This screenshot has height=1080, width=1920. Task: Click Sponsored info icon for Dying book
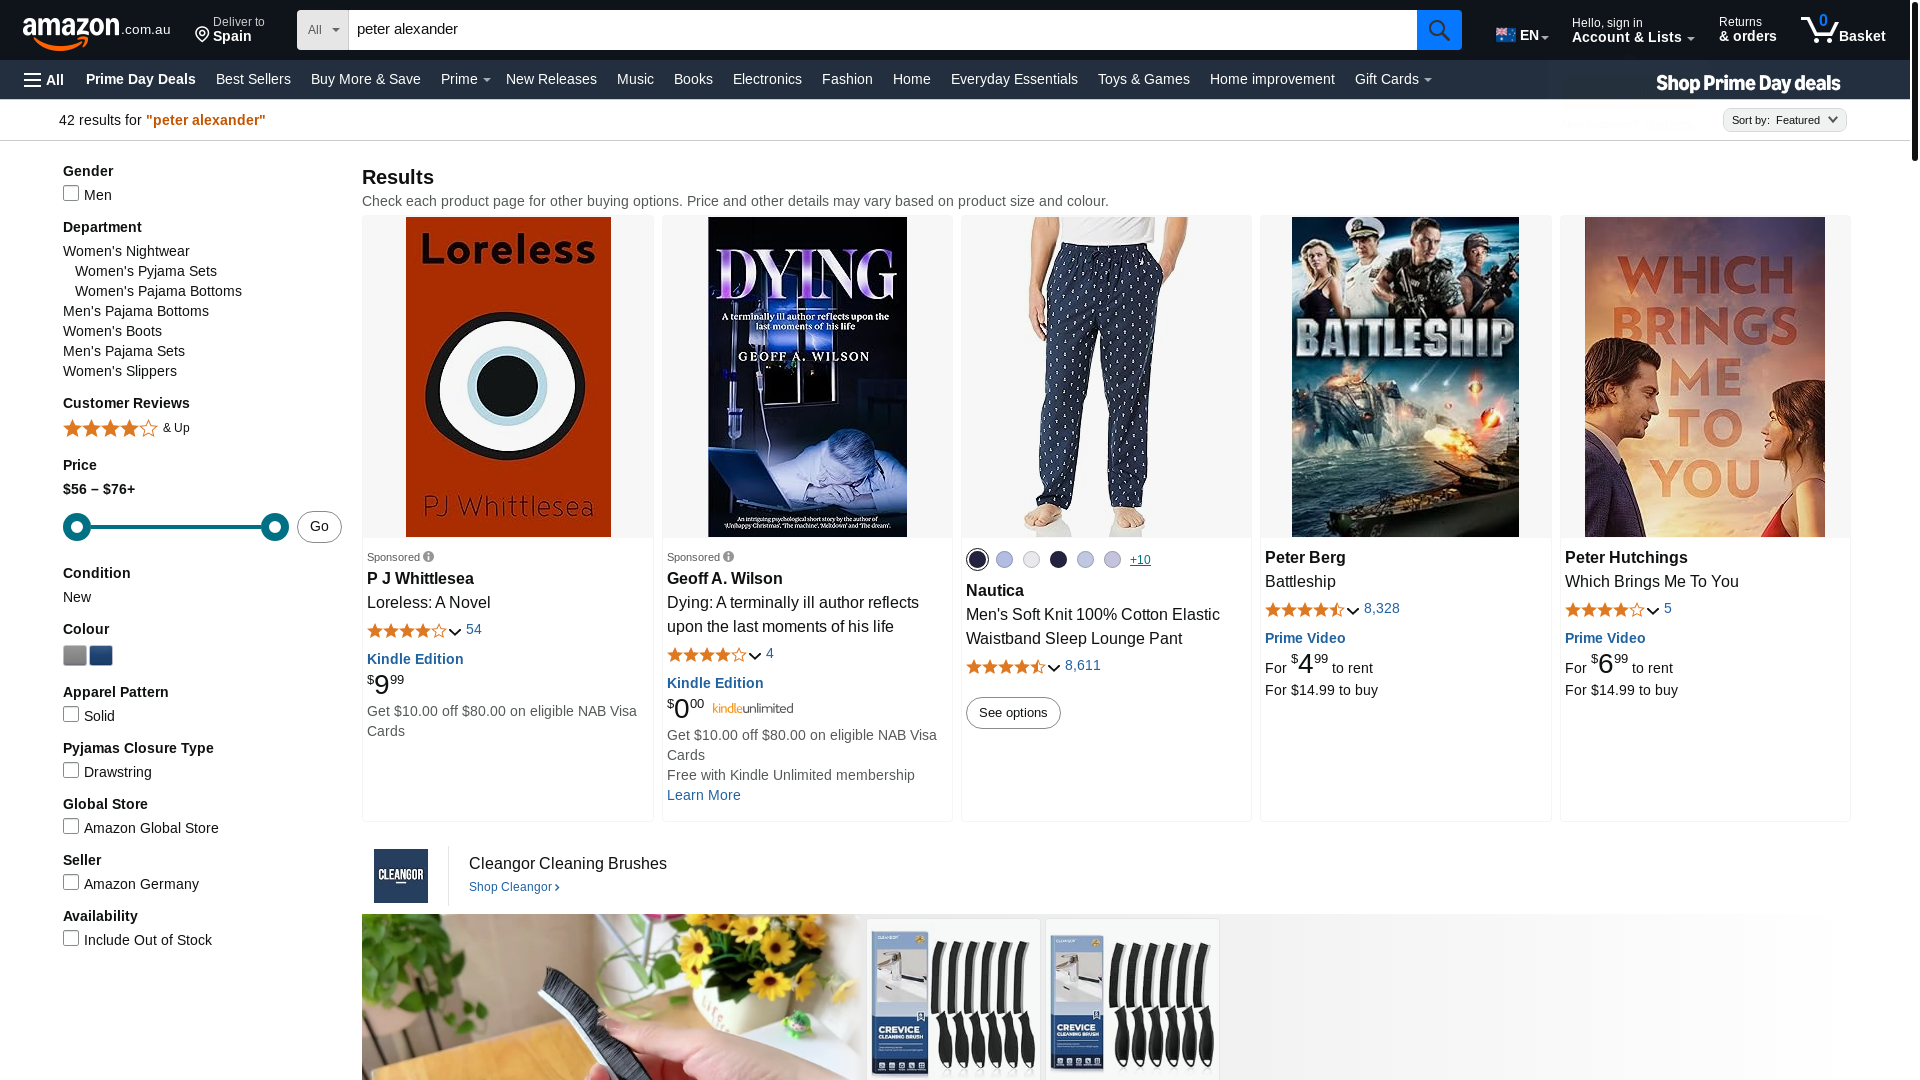pos(729,557)
